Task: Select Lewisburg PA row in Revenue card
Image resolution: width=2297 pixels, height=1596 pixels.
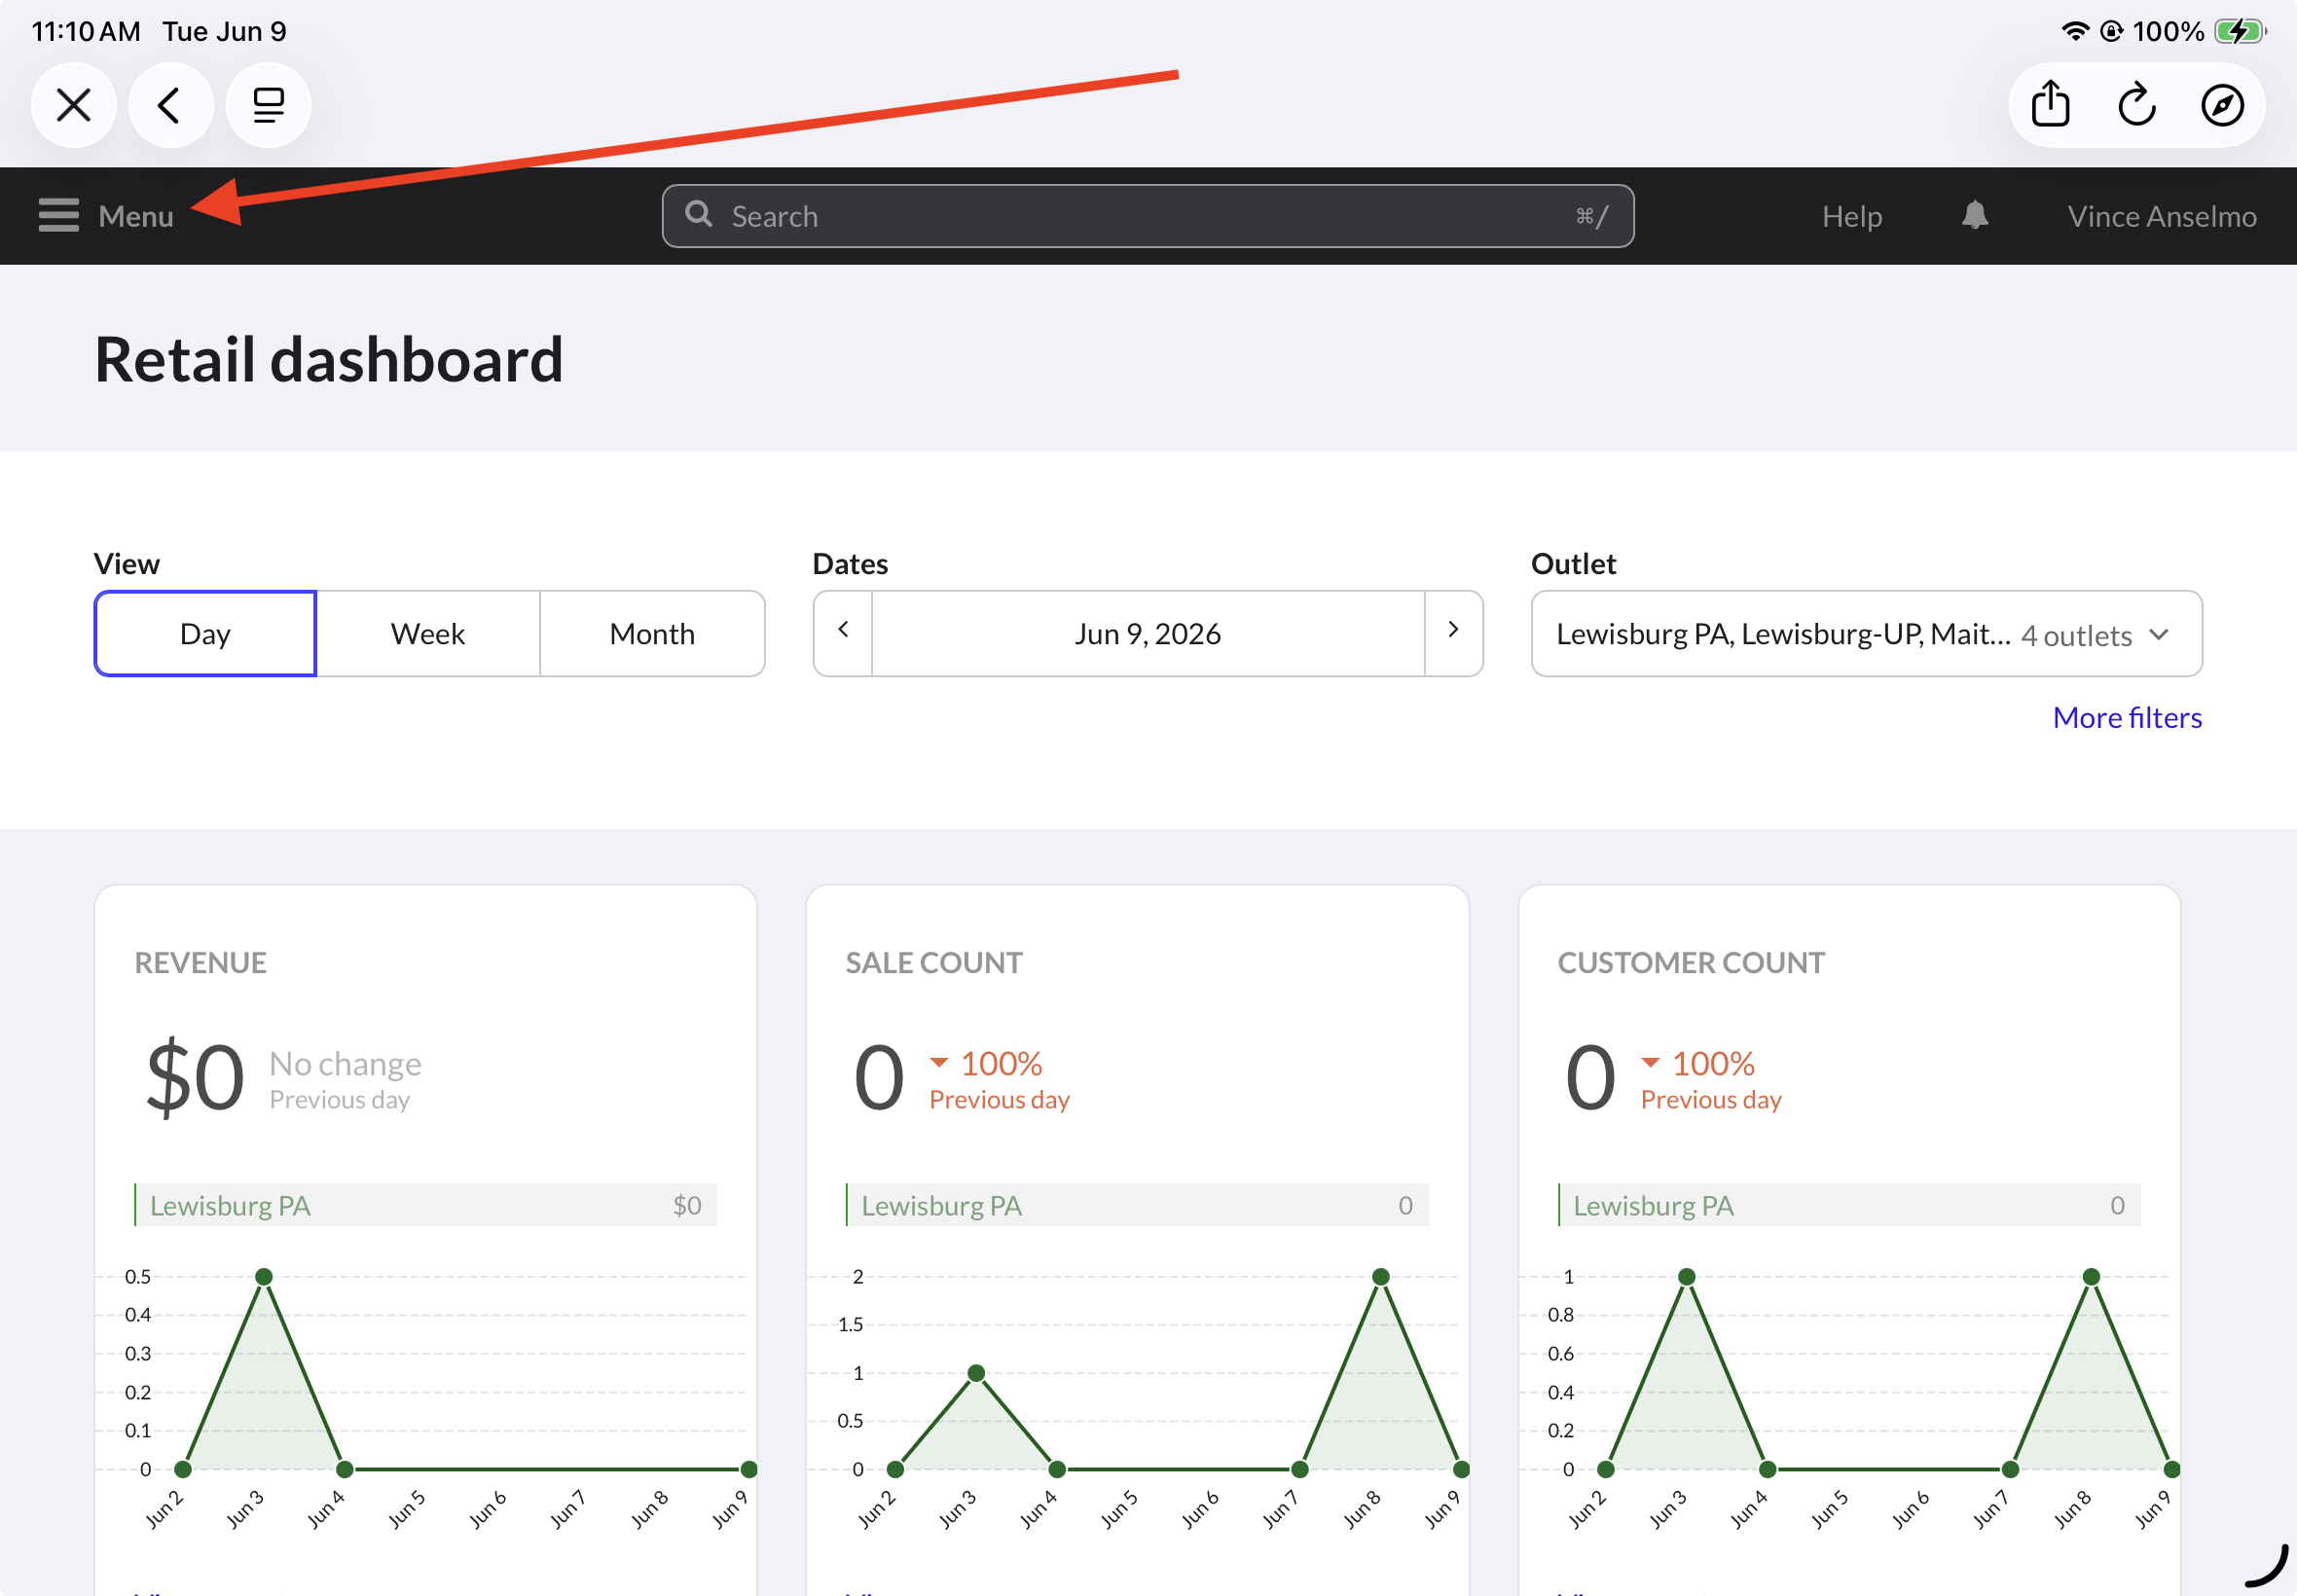Action: click(425, 1205)
